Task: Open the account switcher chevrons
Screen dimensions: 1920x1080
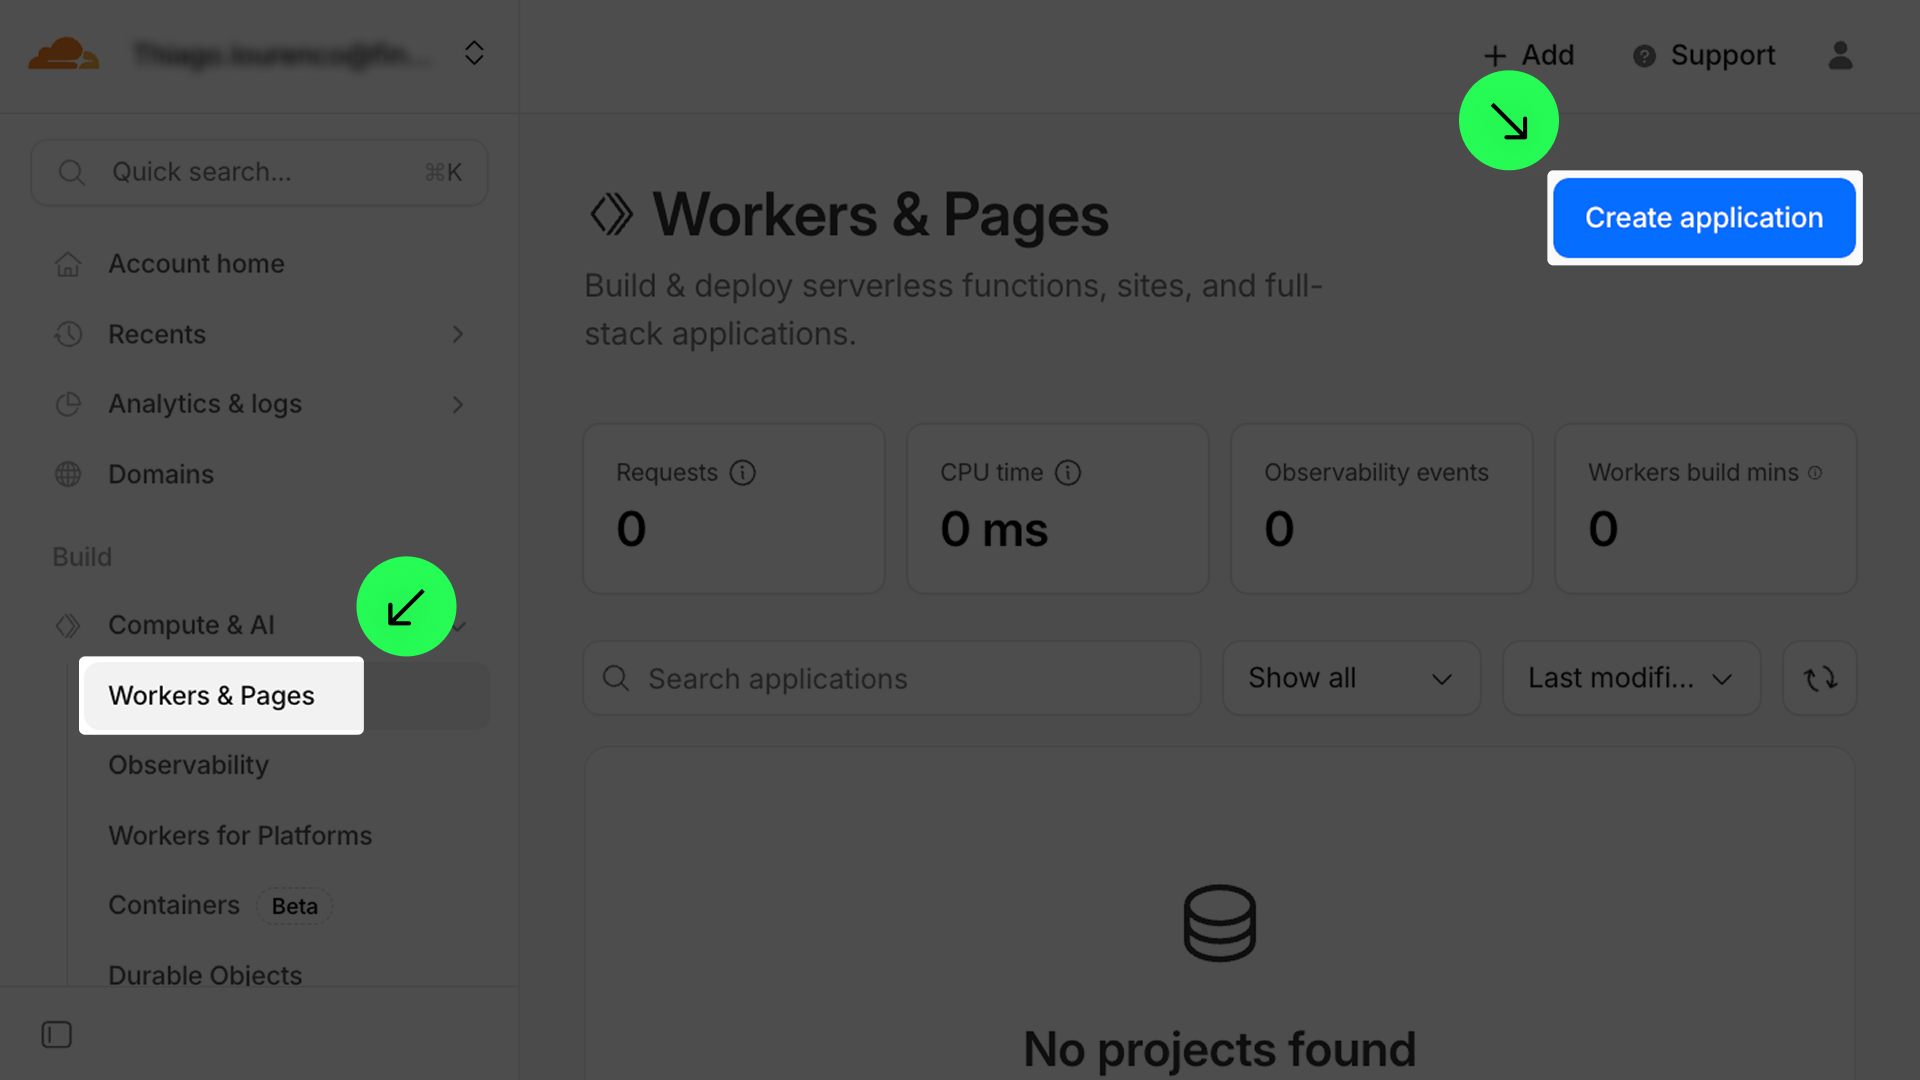Action: tap(474, 53)
